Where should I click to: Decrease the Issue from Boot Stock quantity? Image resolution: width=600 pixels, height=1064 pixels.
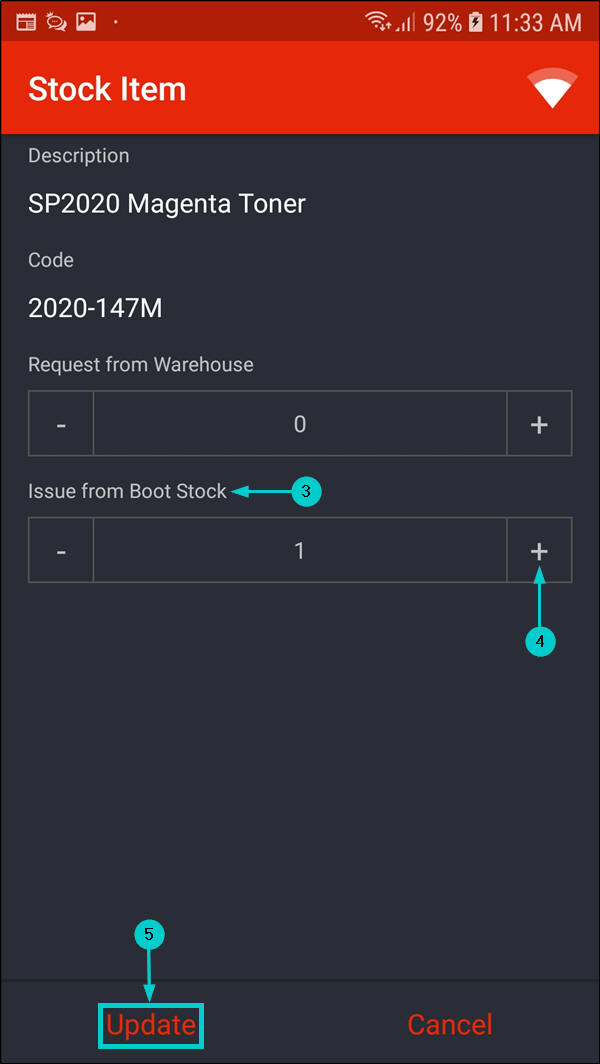tap(61, 550)
